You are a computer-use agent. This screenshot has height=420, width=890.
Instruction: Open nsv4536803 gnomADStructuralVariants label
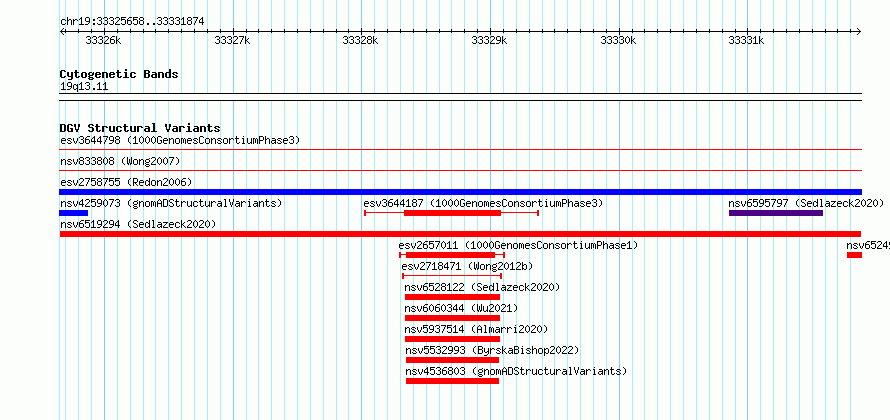point(516,371)
